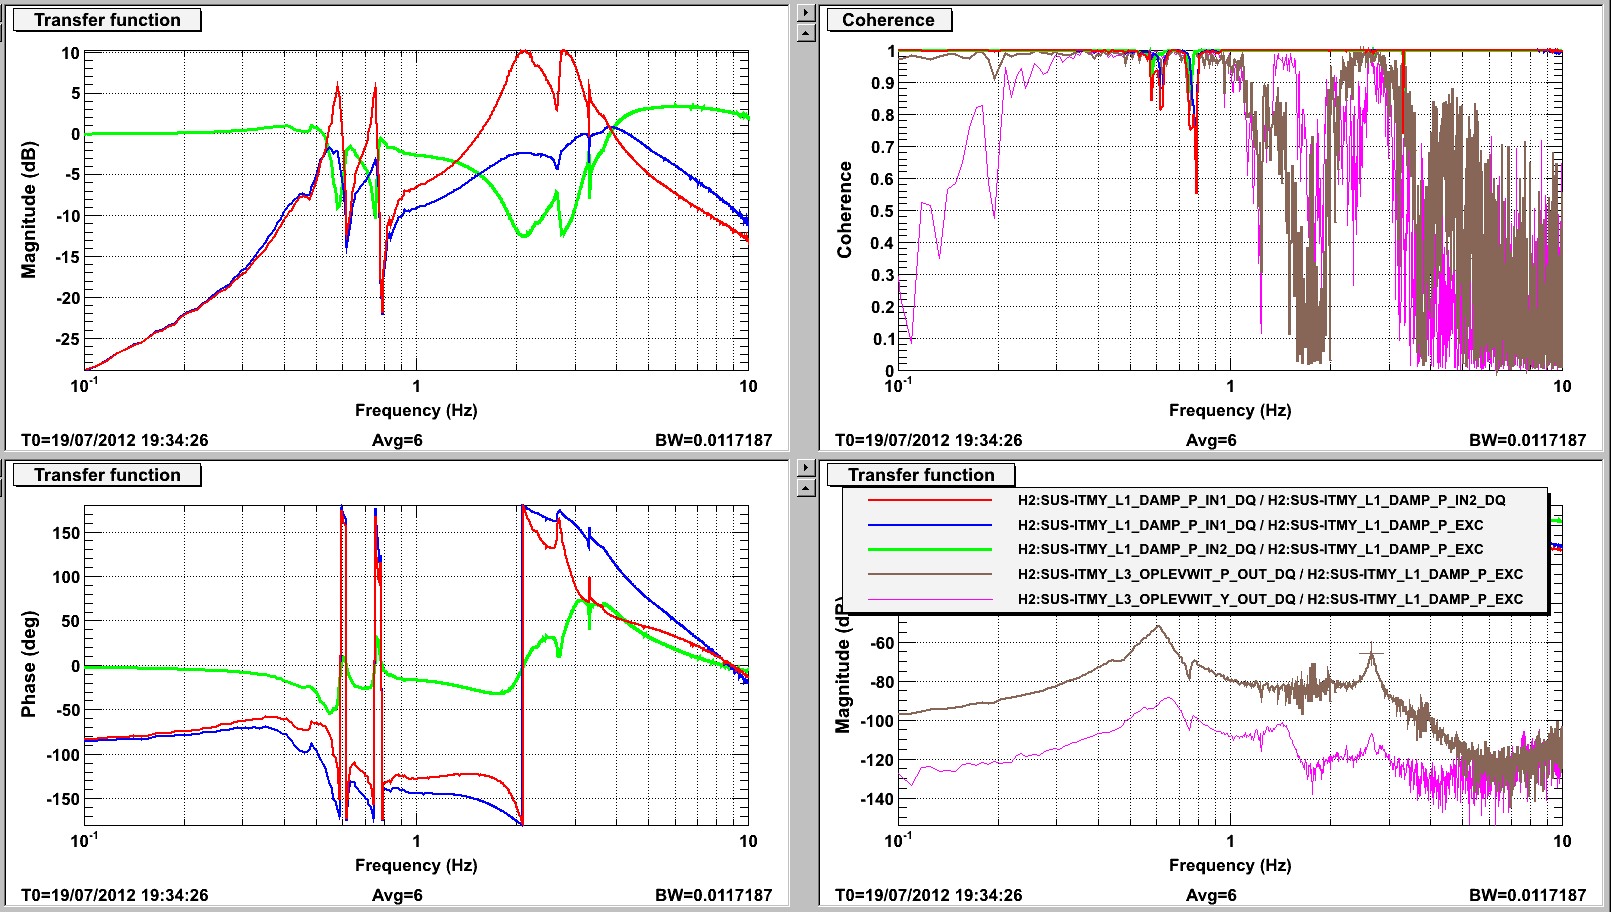The image size is (1611, 912).
Task: Select legend entry DAMP_P_IN2_DQ / DAMP_P_EXC
Action: [x=1250, y=549]
